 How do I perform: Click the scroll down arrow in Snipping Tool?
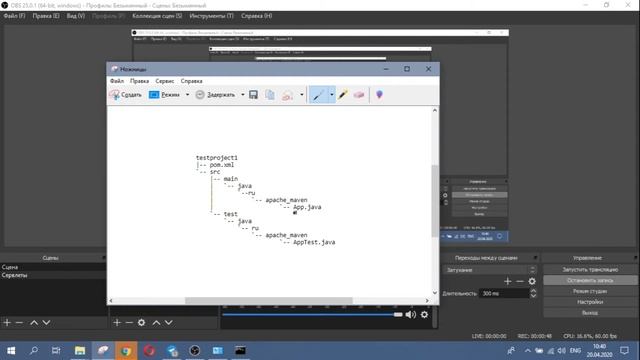(x=435, y=293)
